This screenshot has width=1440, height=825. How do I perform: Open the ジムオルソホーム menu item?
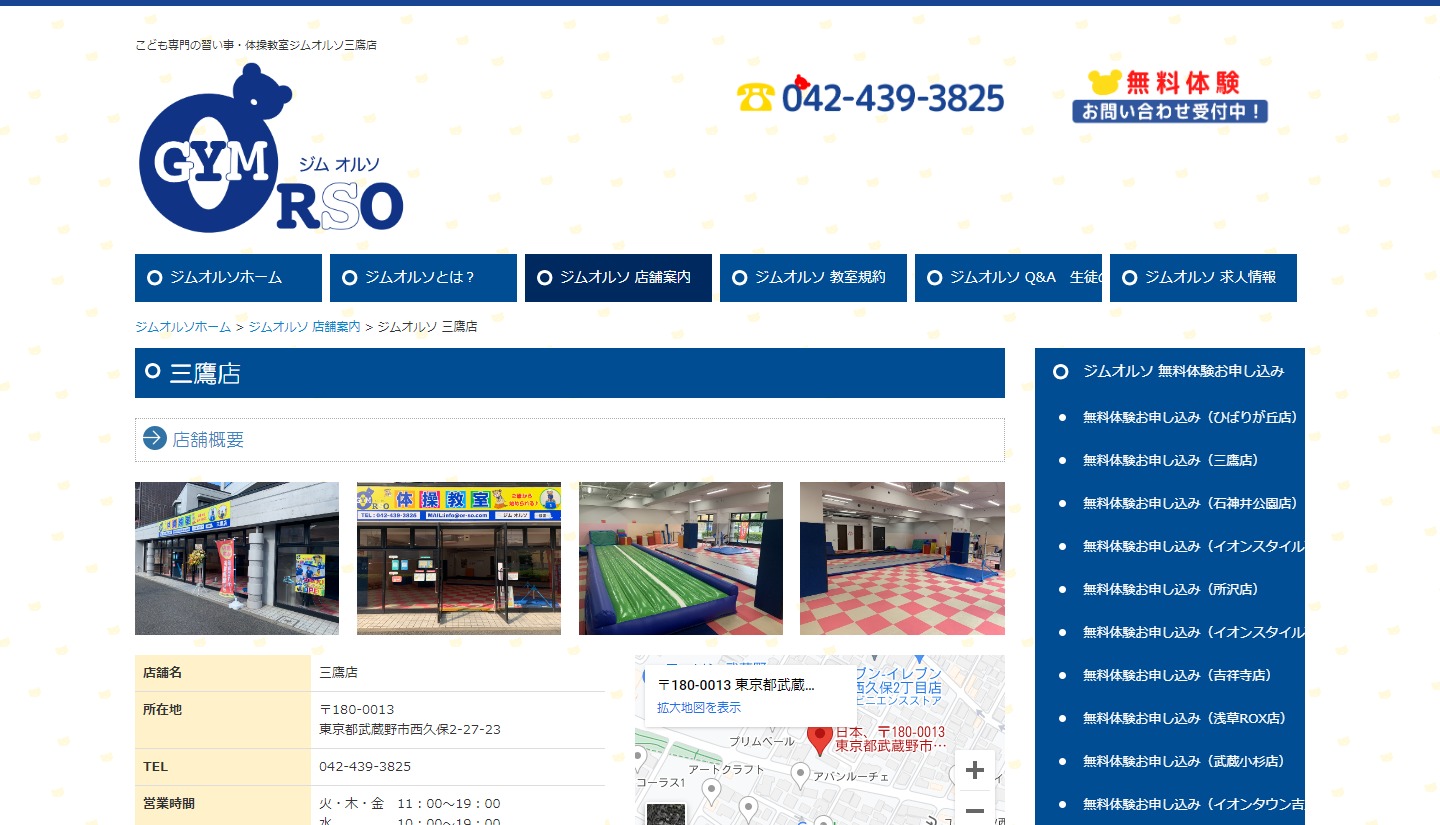228,278
